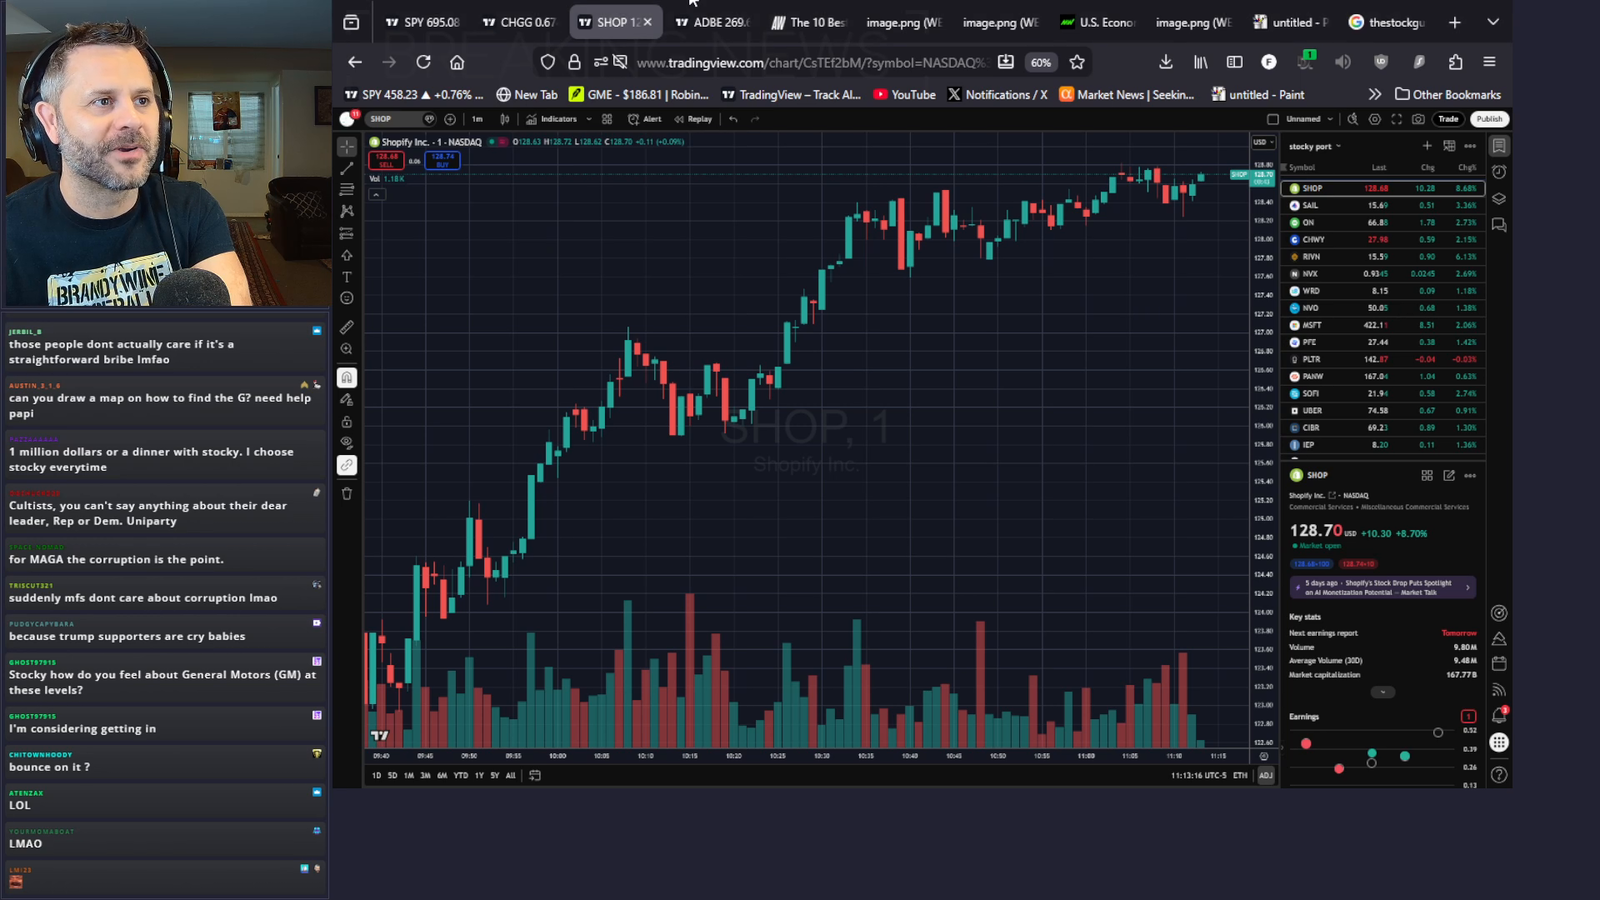Open the user profile menu avatar
Viewport: 1600px width, 900px height.
click(348, 119)
